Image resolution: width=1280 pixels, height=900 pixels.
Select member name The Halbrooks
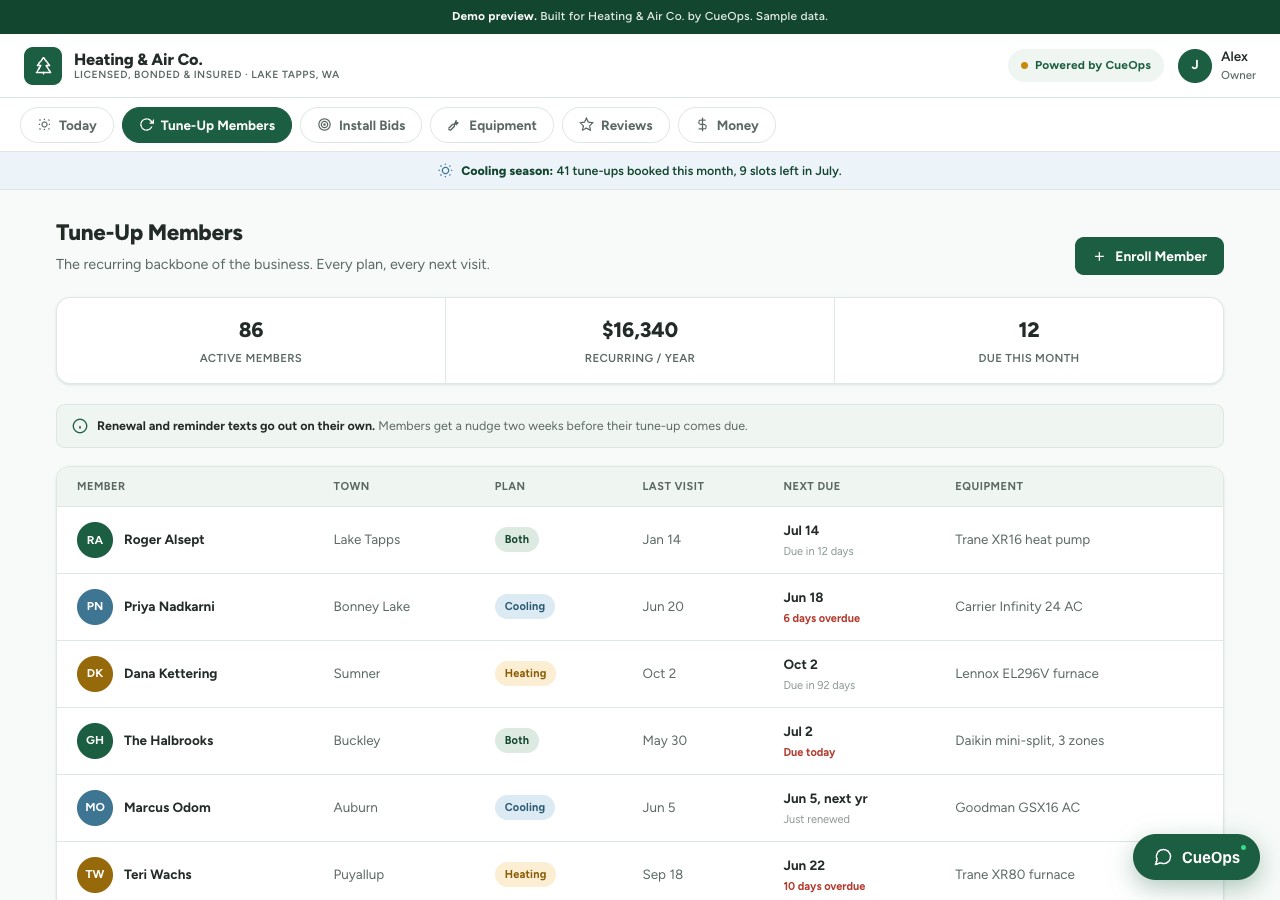tap(168, 741)
